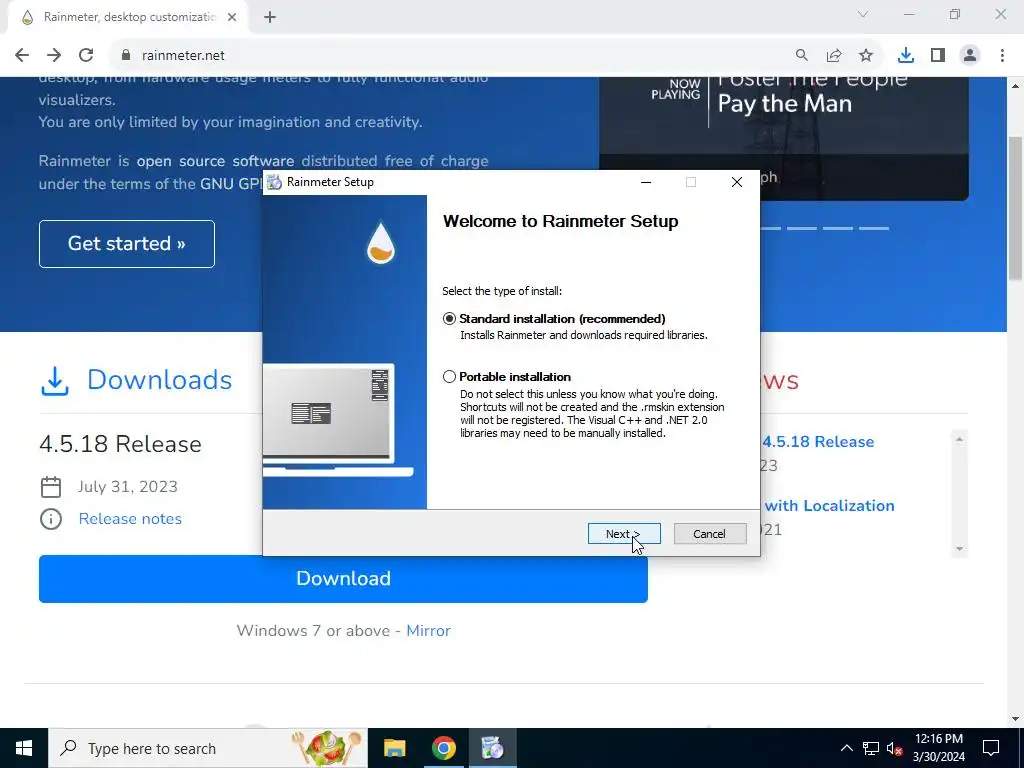Click the info icon beside Release notes
This screenshot has width=1024, height=768.
click(x=51, y=519)
